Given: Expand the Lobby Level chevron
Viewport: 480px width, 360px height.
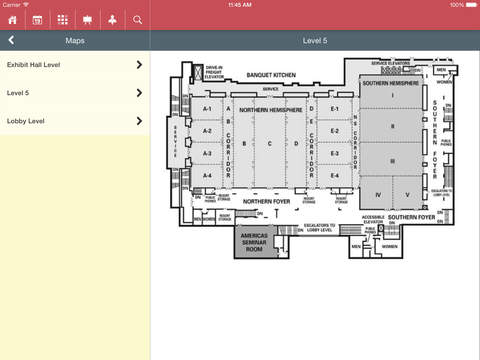Looking at the screenshot, I should 139,121.
